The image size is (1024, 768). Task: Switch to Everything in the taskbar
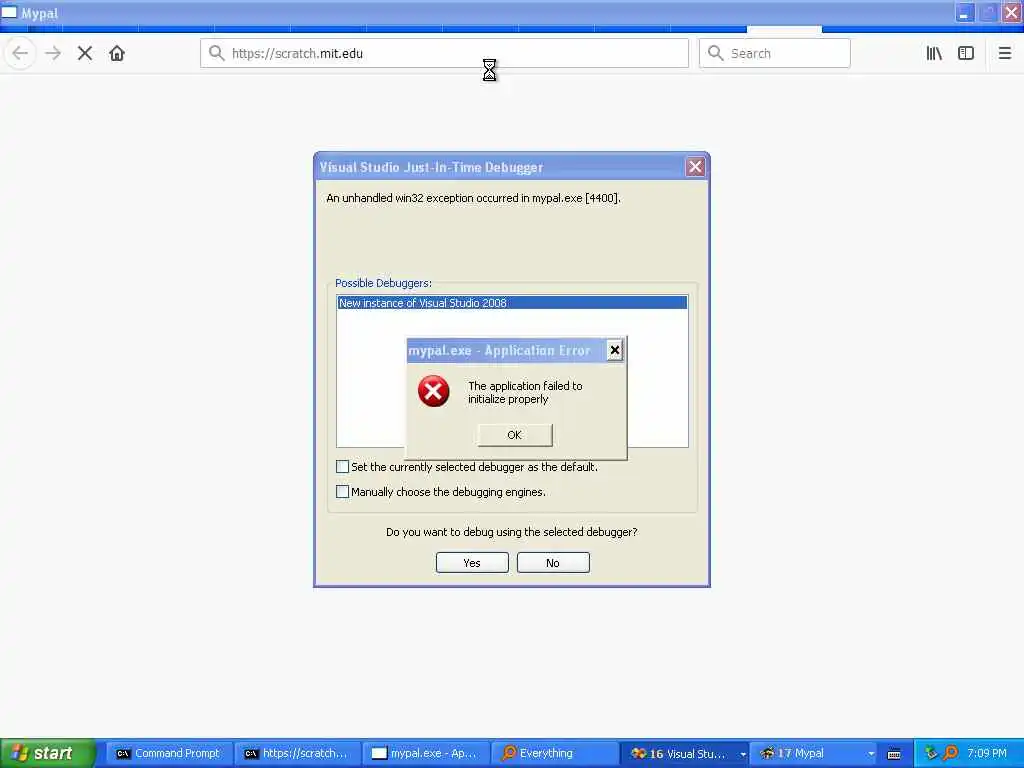click(552, 753)
